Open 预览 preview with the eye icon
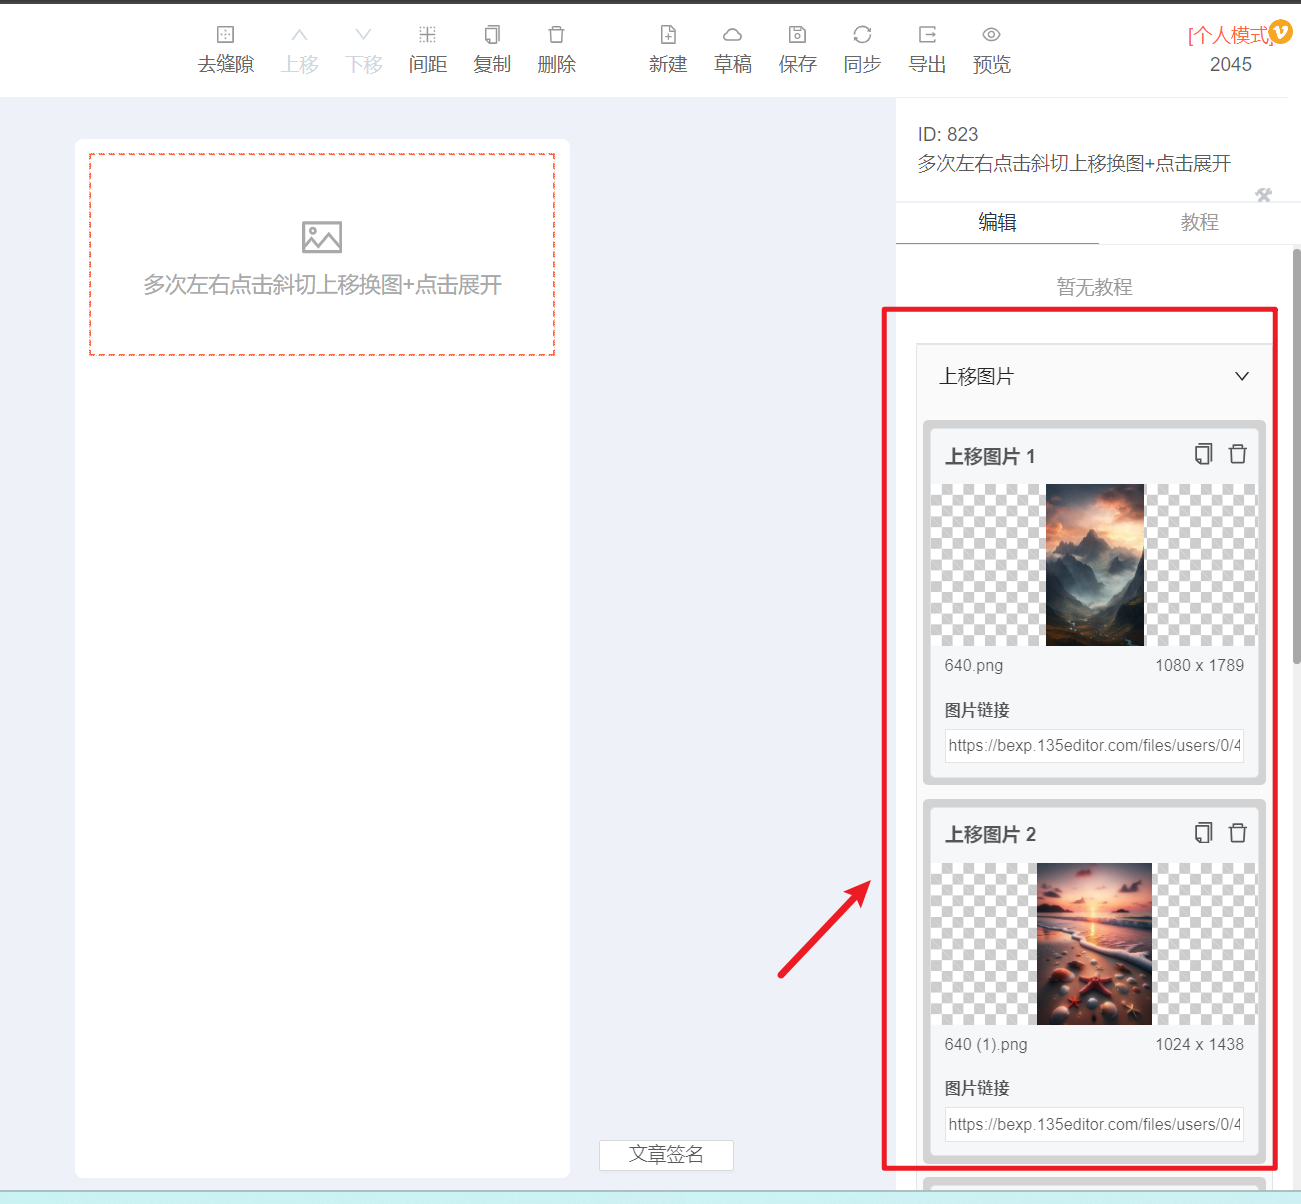 [991, 35]
